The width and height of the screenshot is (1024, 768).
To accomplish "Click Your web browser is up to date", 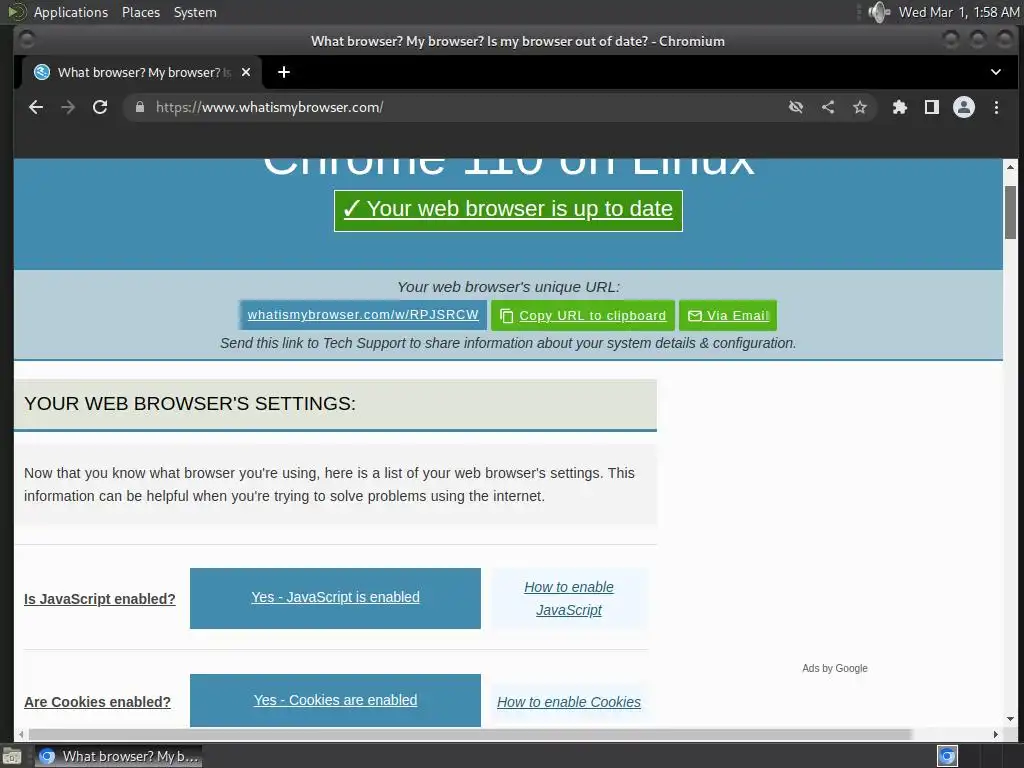I will 508,210.
